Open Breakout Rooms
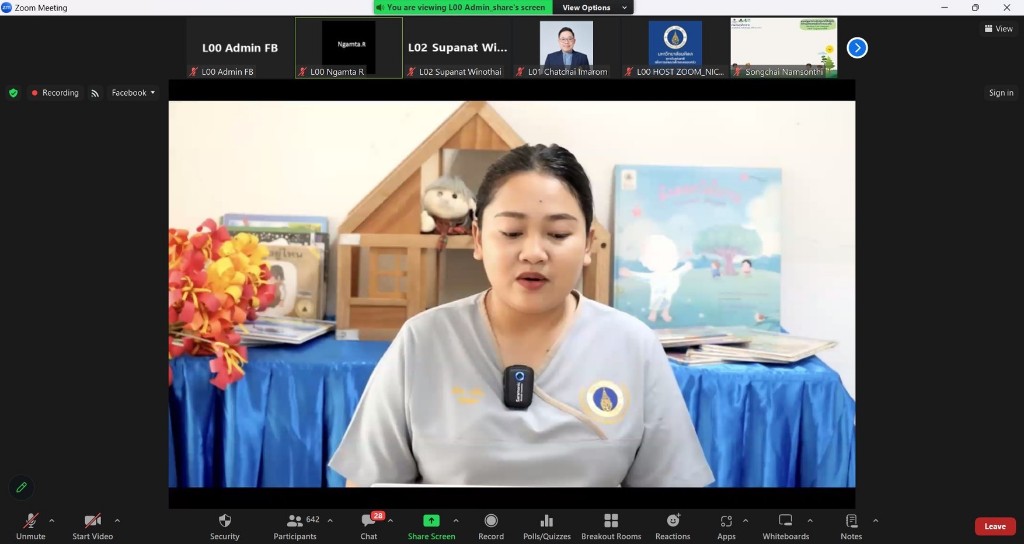This screenshot has height=544, width=1024. coord(611,526)
